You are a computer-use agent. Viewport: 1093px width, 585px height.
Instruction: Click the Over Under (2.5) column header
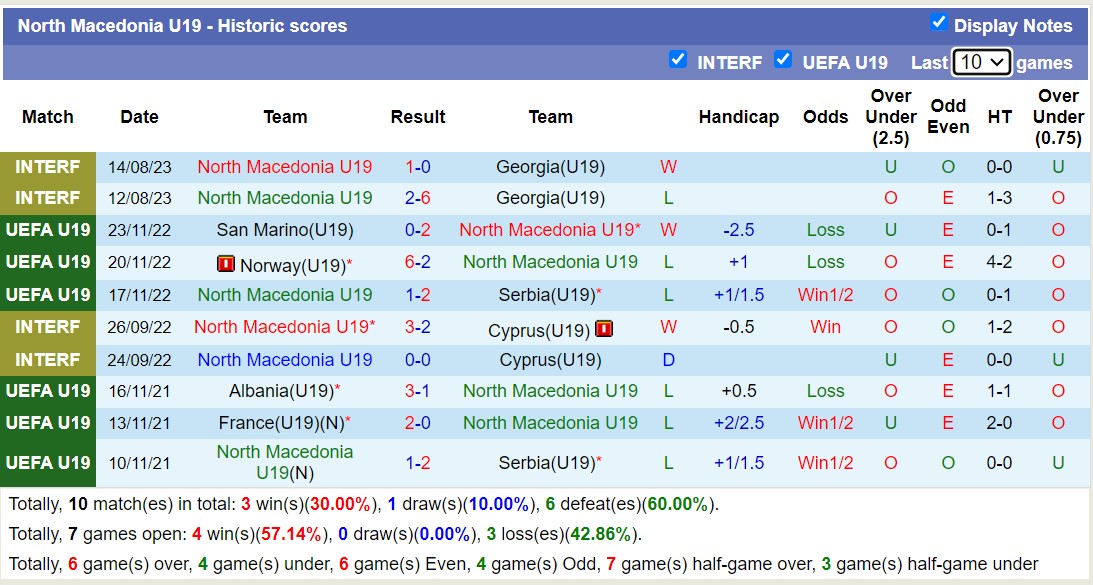click(x=890, y=117)
